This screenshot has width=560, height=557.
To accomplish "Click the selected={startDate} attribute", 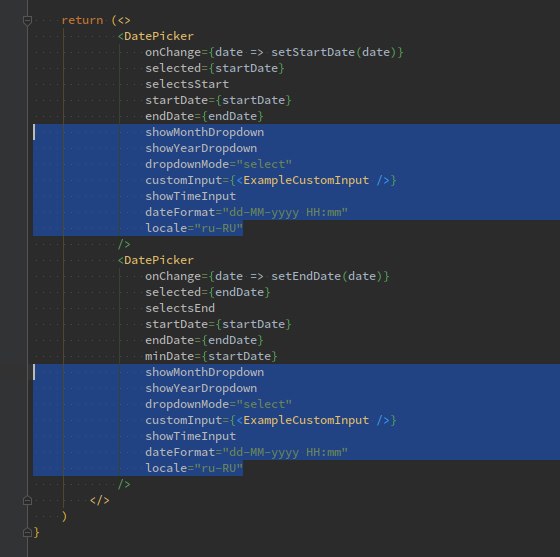I will 215,68.
